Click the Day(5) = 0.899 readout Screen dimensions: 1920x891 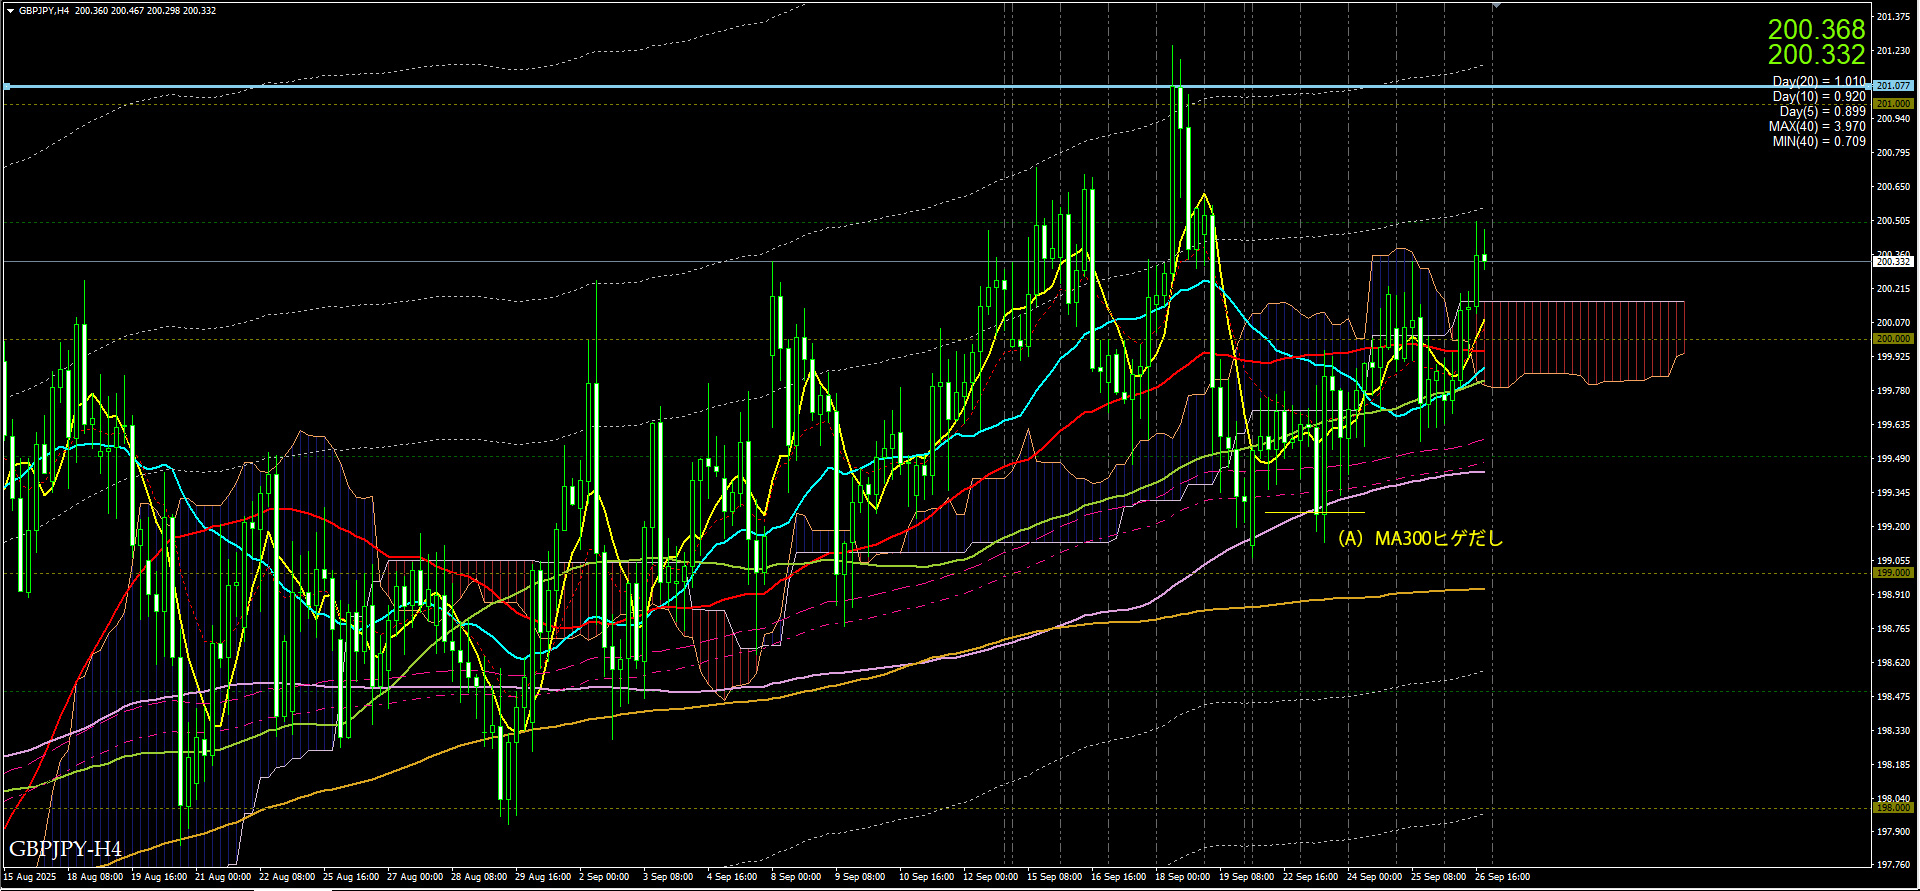[1822, 111]
